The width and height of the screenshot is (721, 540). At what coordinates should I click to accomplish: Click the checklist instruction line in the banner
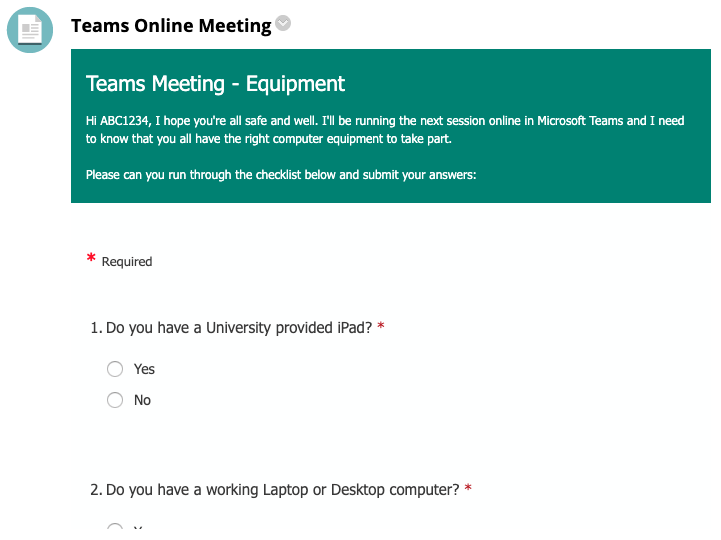point(281,175)
